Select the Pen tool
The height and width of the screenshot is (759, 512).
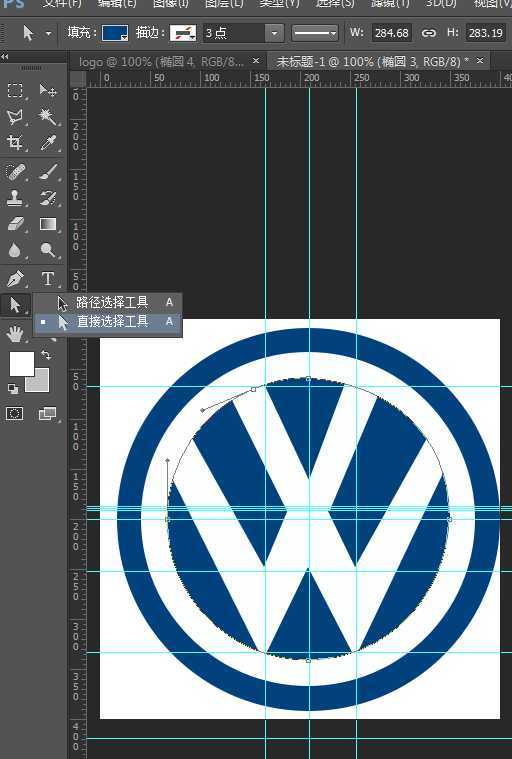pos(15,279)
